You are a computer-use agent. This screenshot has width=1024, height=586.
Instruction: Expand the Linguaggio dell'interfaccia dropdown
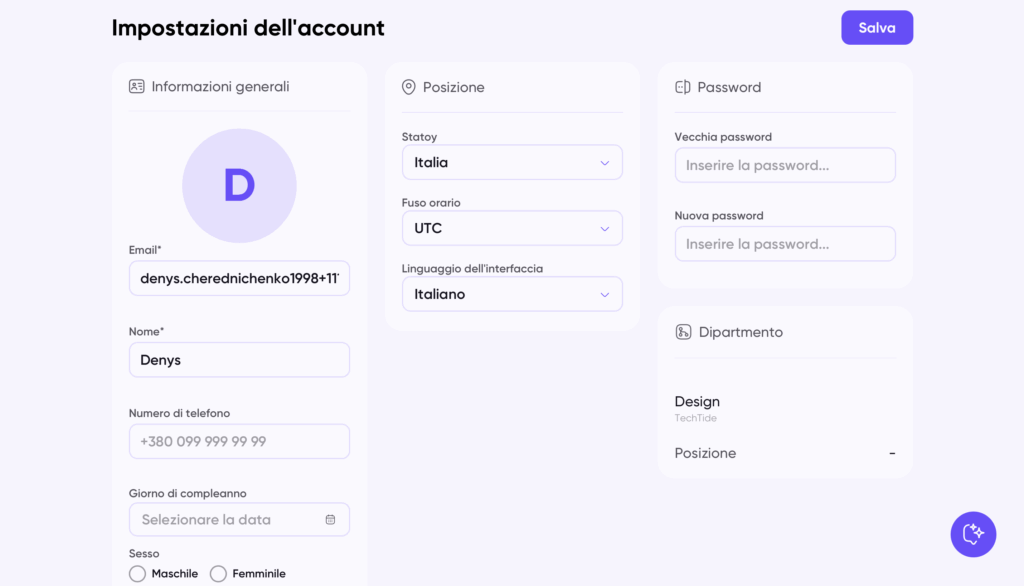[511, 295]
